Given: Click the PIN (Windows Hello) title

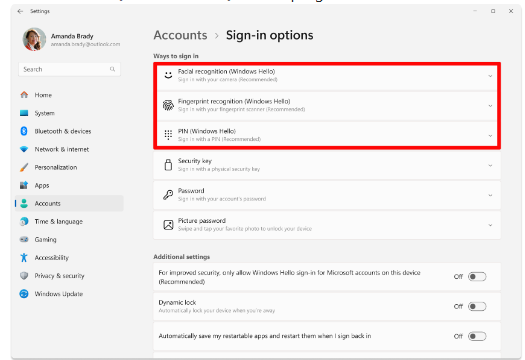Looking at the screenshot, I should 207,131.
